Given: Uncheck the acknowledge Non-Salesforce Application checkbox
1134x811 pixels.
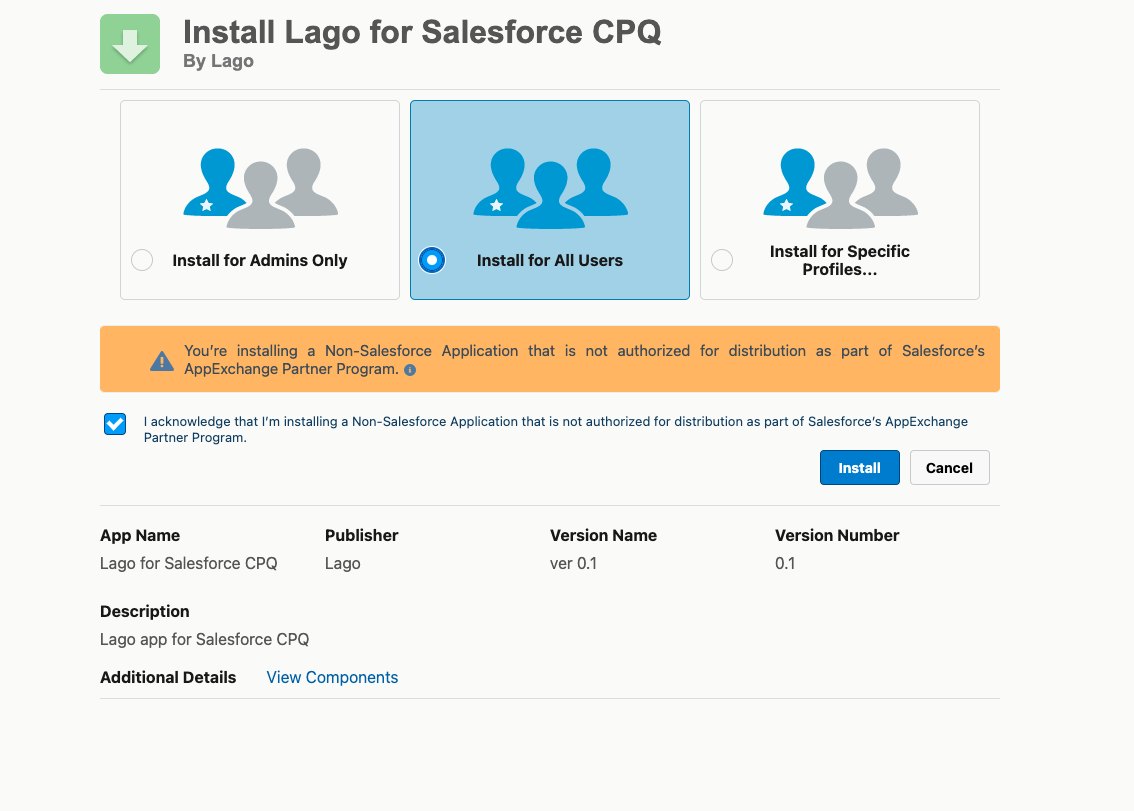Looking at the screenshot, I should coord(115,424).
